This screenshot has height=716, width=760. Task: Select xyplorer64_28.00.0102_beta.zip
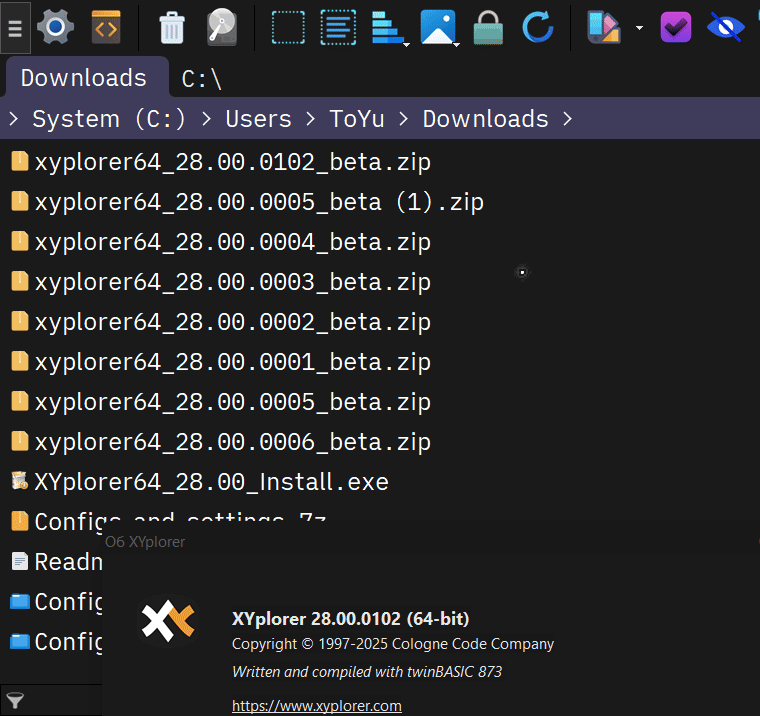tap(233, 162)
